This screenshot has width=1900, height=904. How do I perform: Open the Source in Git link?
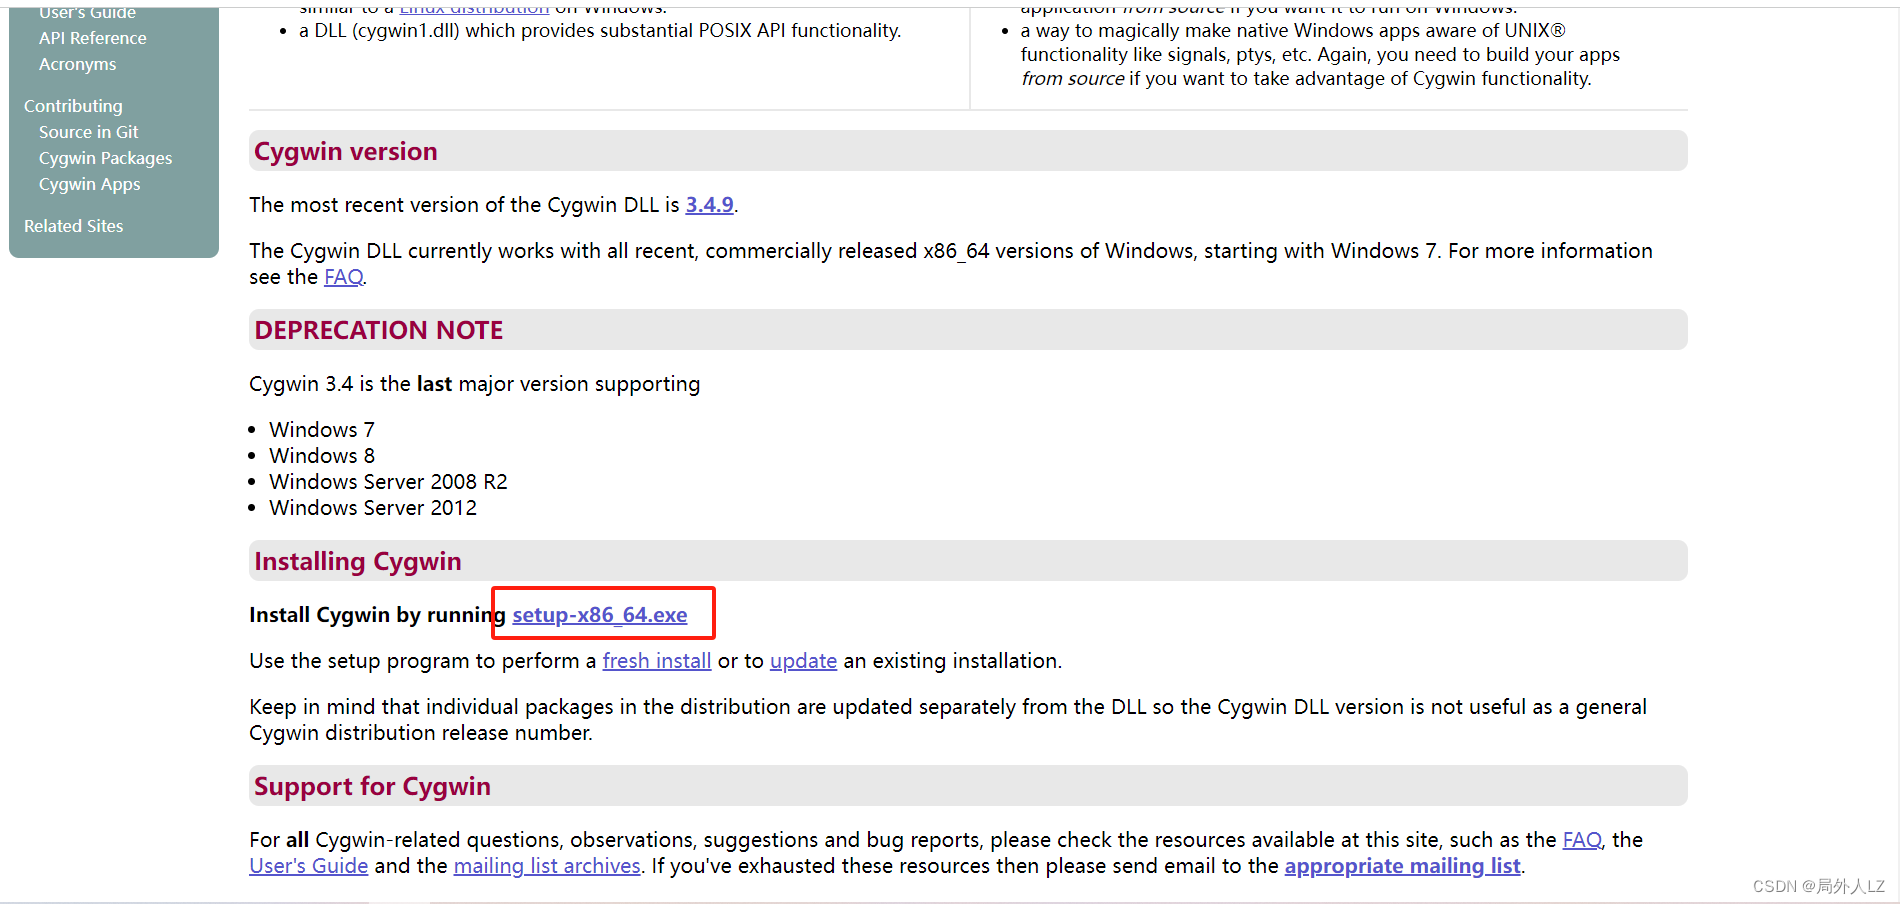point(88,132)
